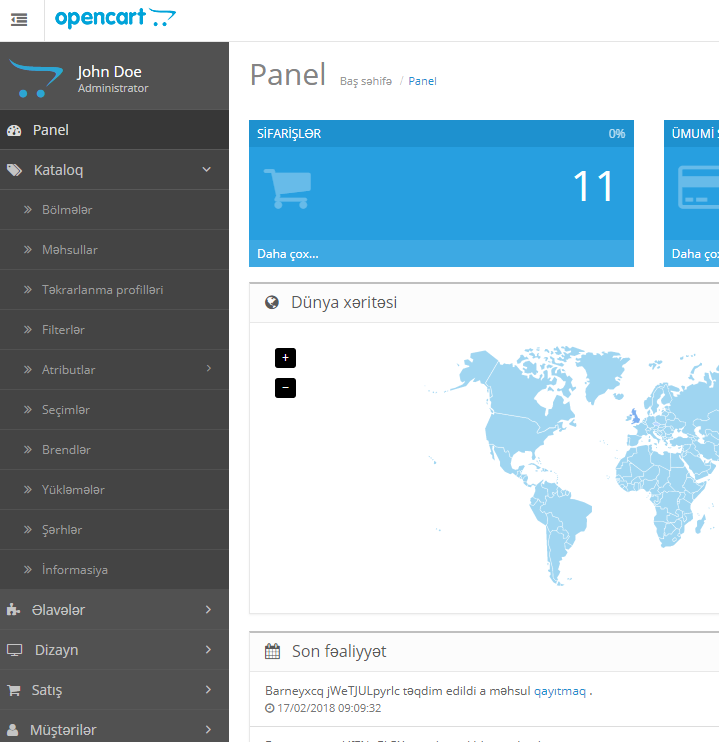The image size is (719, 742).
Task: Click the qayıtmaq link in recent activity
Action: click(x=560, y=691)
